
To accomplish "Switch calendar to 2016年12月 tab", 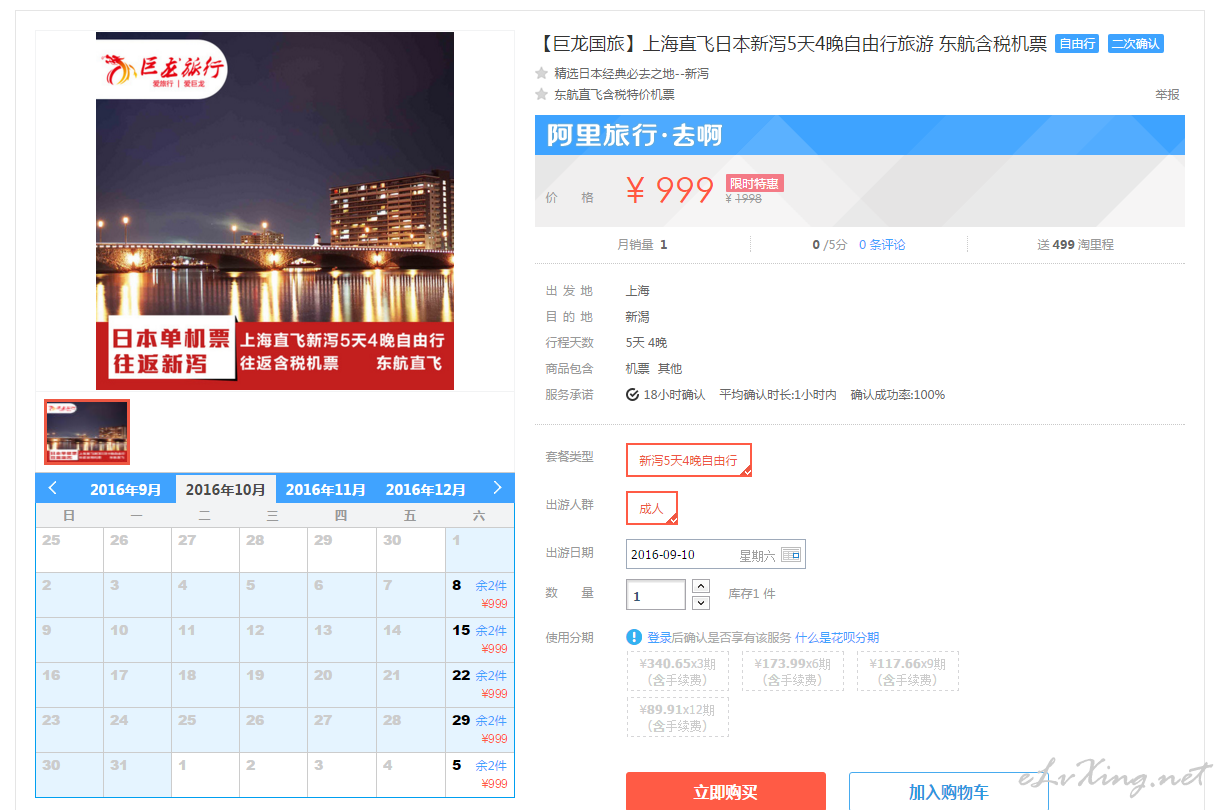I will [x=426, y=489].
